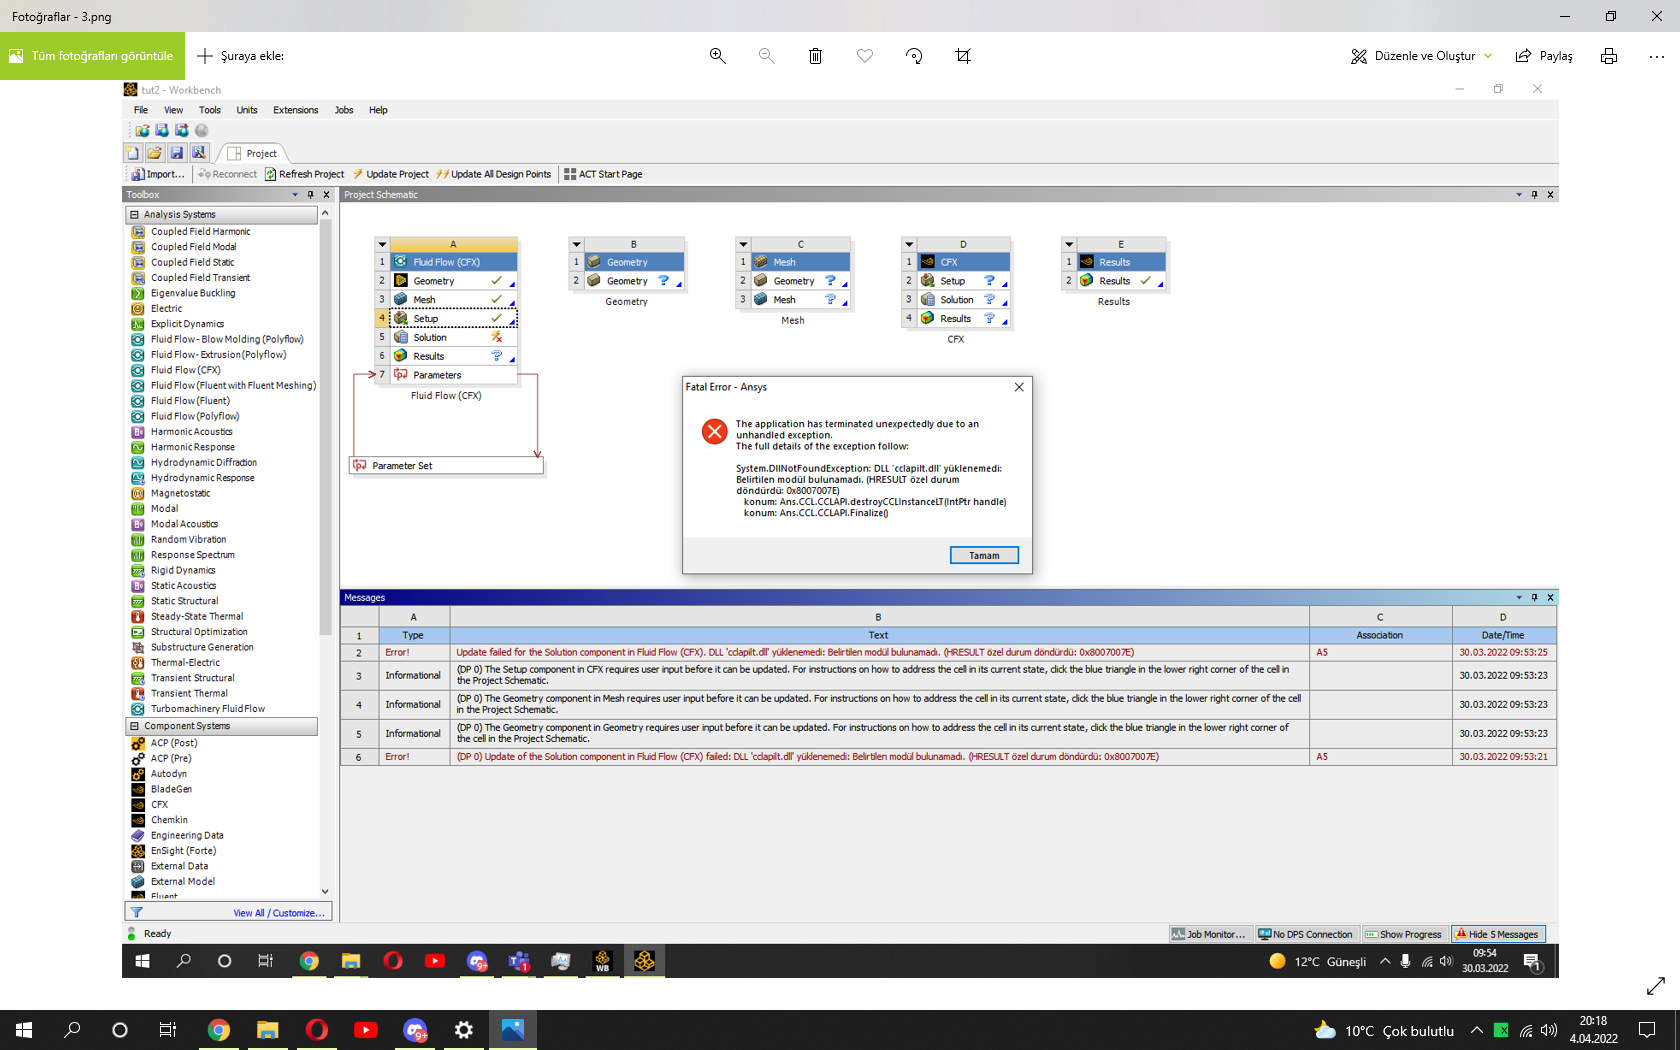Open the Windows notification center
The height and width of the screenshot is (1050, 1680).
pyautogui.click(x=1647, y=1030)
